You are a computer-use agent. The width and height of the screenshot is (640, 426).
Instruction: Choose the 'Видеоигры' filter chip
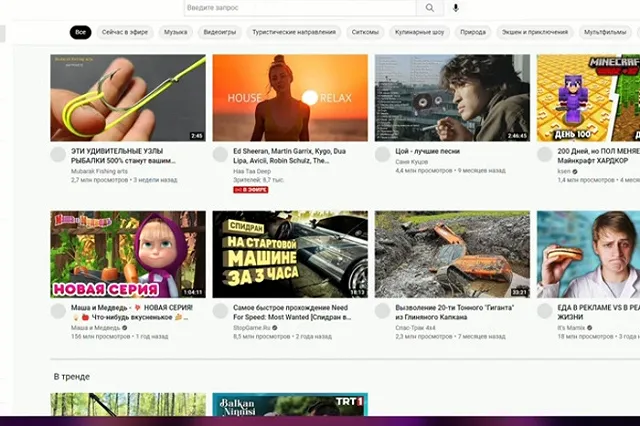pos(219,32)
